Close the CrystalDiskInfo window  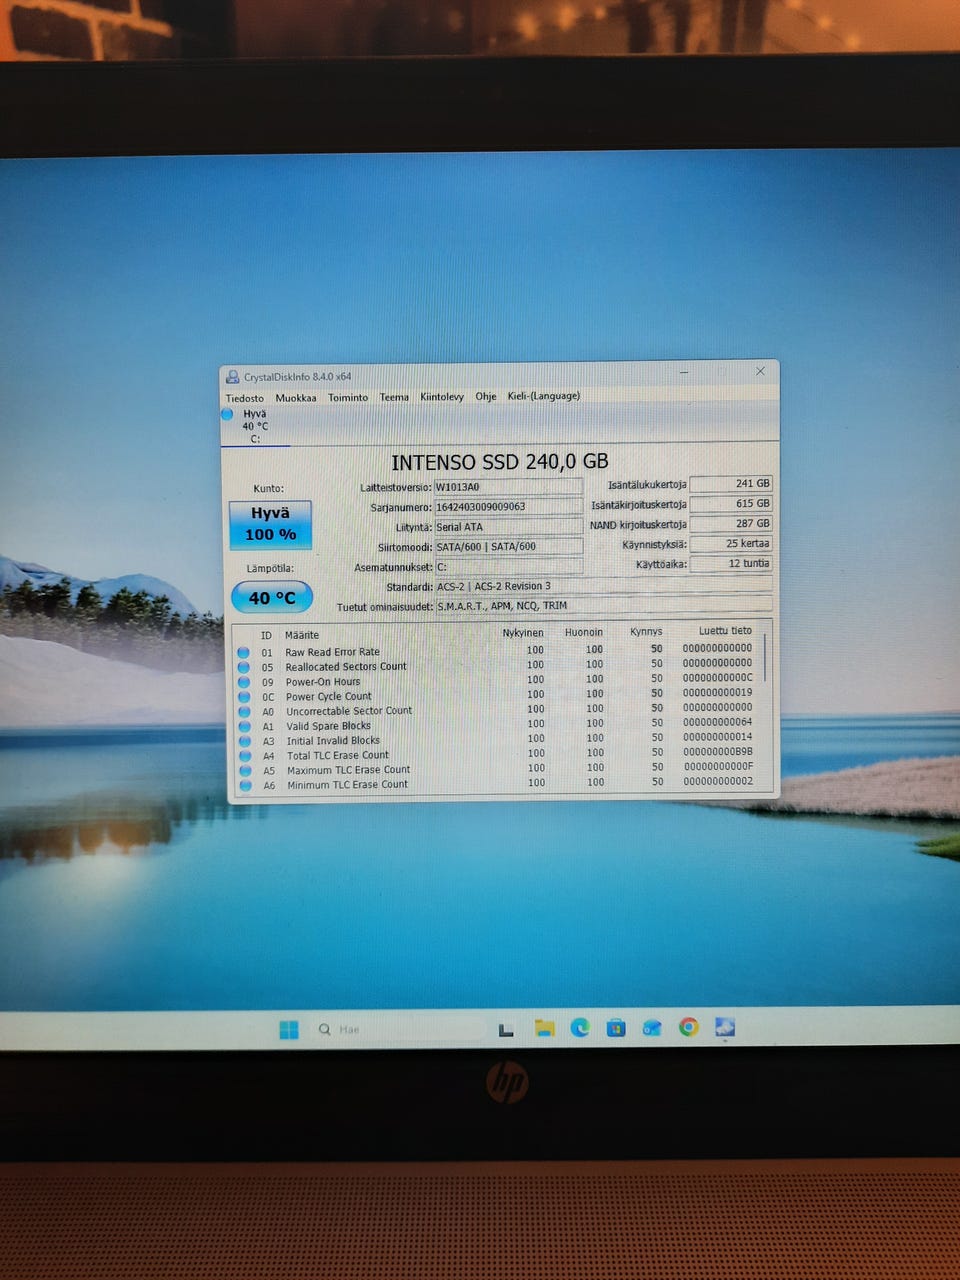(760, 371)
